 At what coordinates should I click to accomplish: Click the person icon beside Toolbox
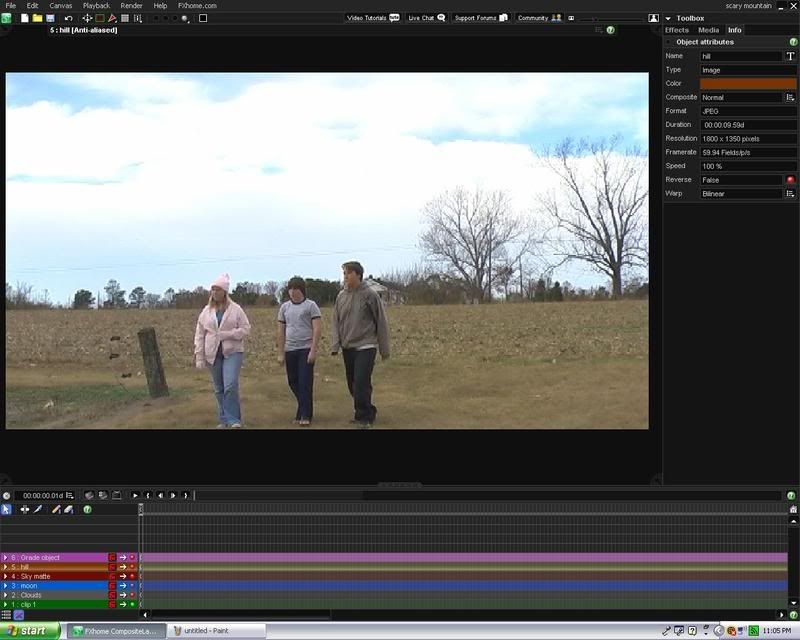pyautogui.click(x=653, y=18)
